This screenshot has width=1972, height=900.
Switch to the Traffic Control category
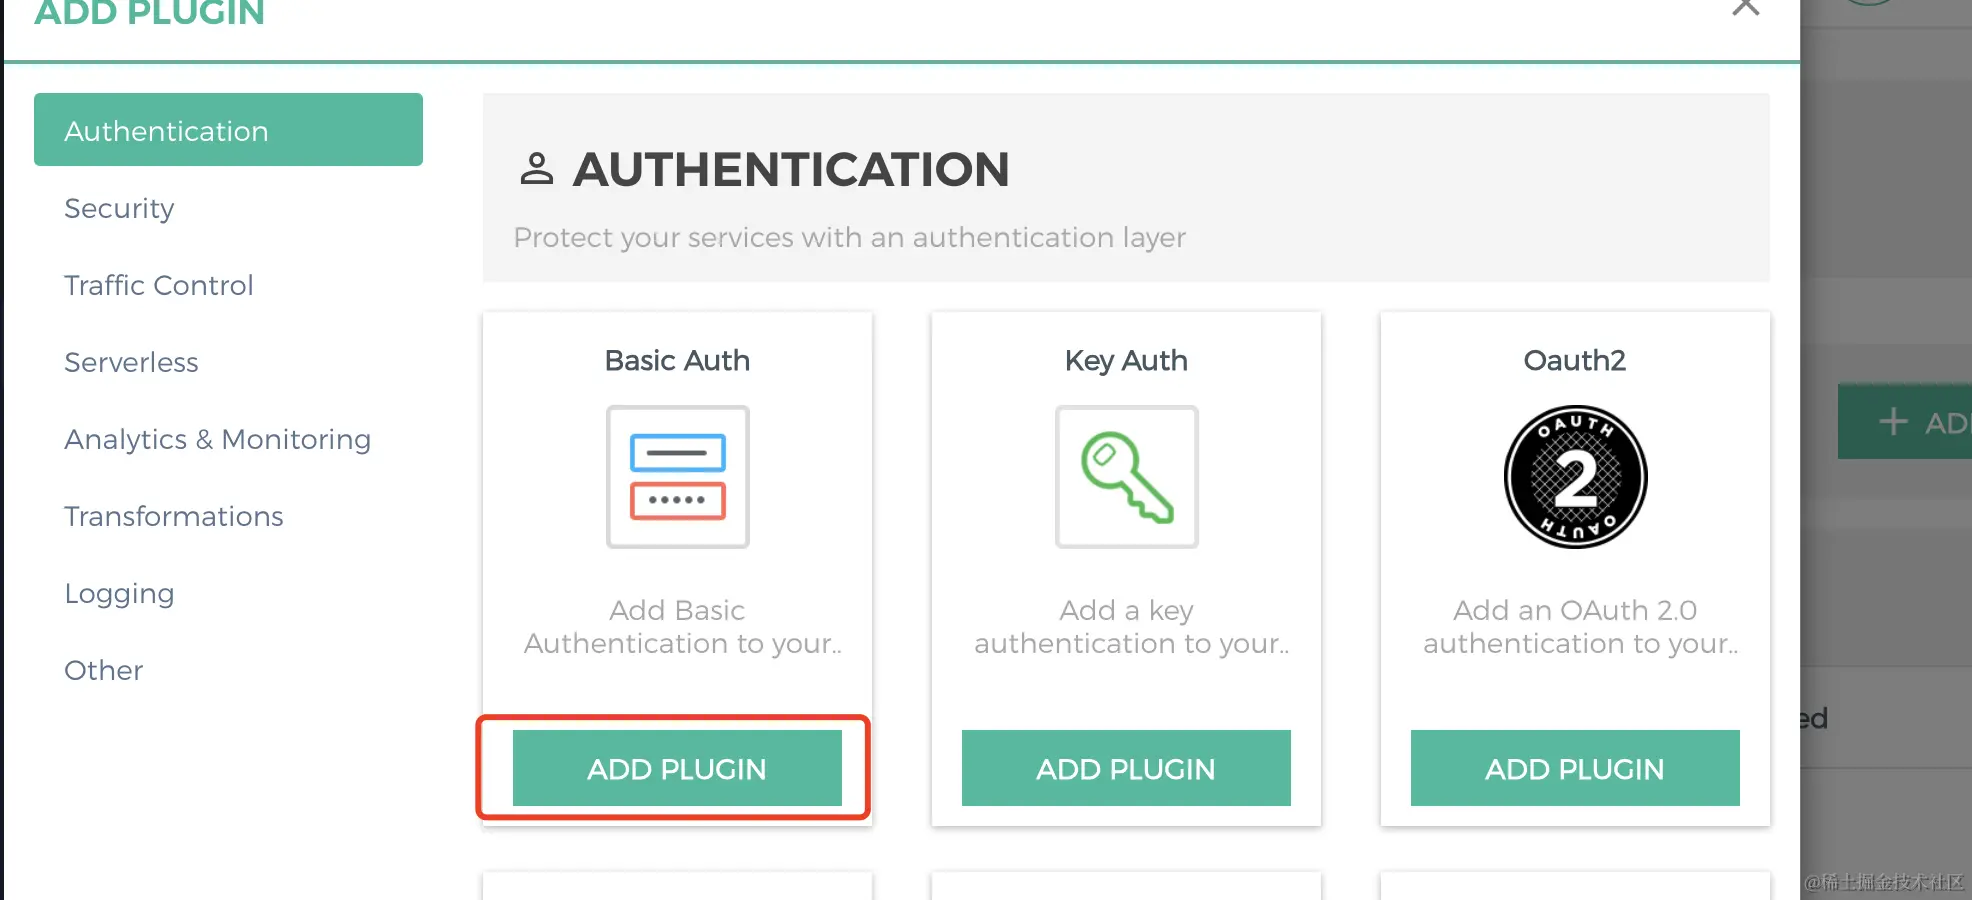pyautogui.click(x=158, y=285)
